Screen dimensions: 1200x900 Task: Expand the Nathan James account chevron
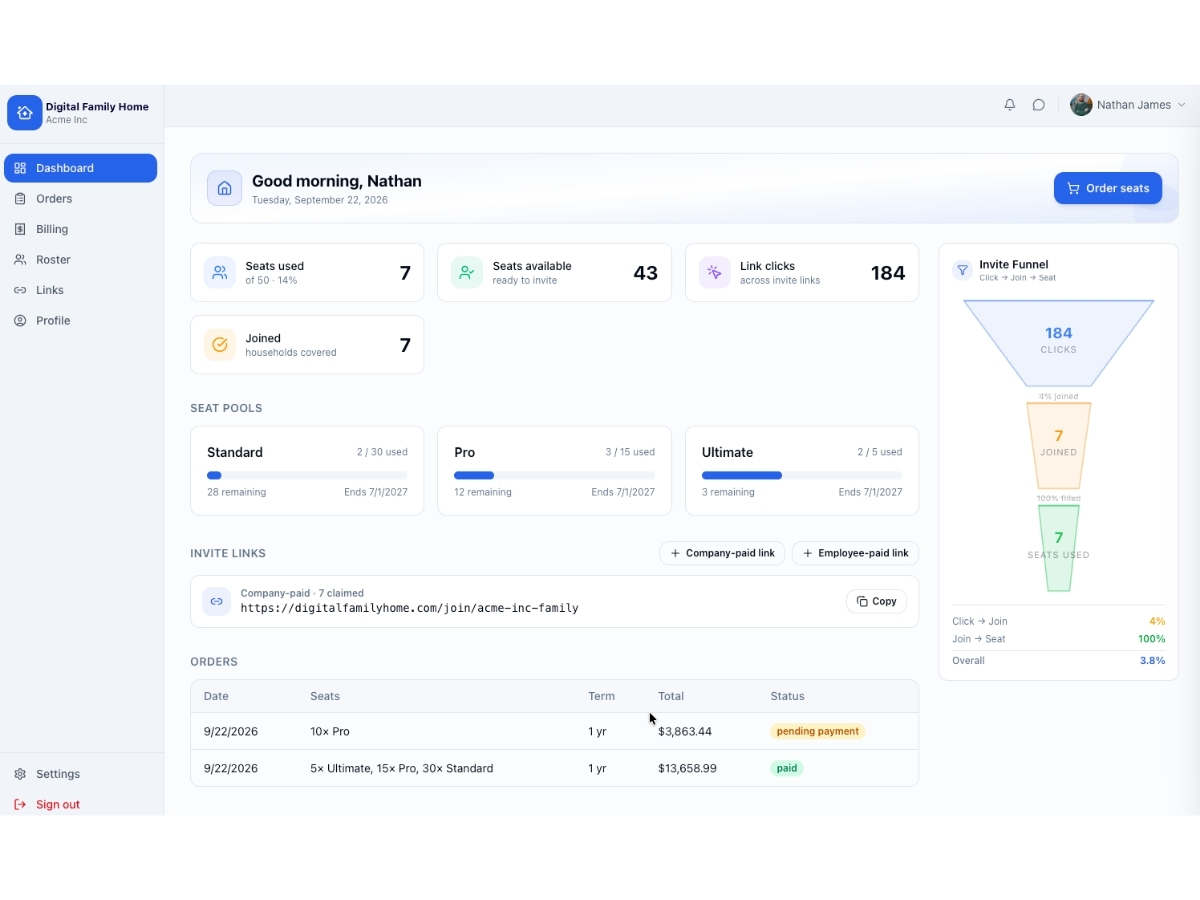point(1181,105)
